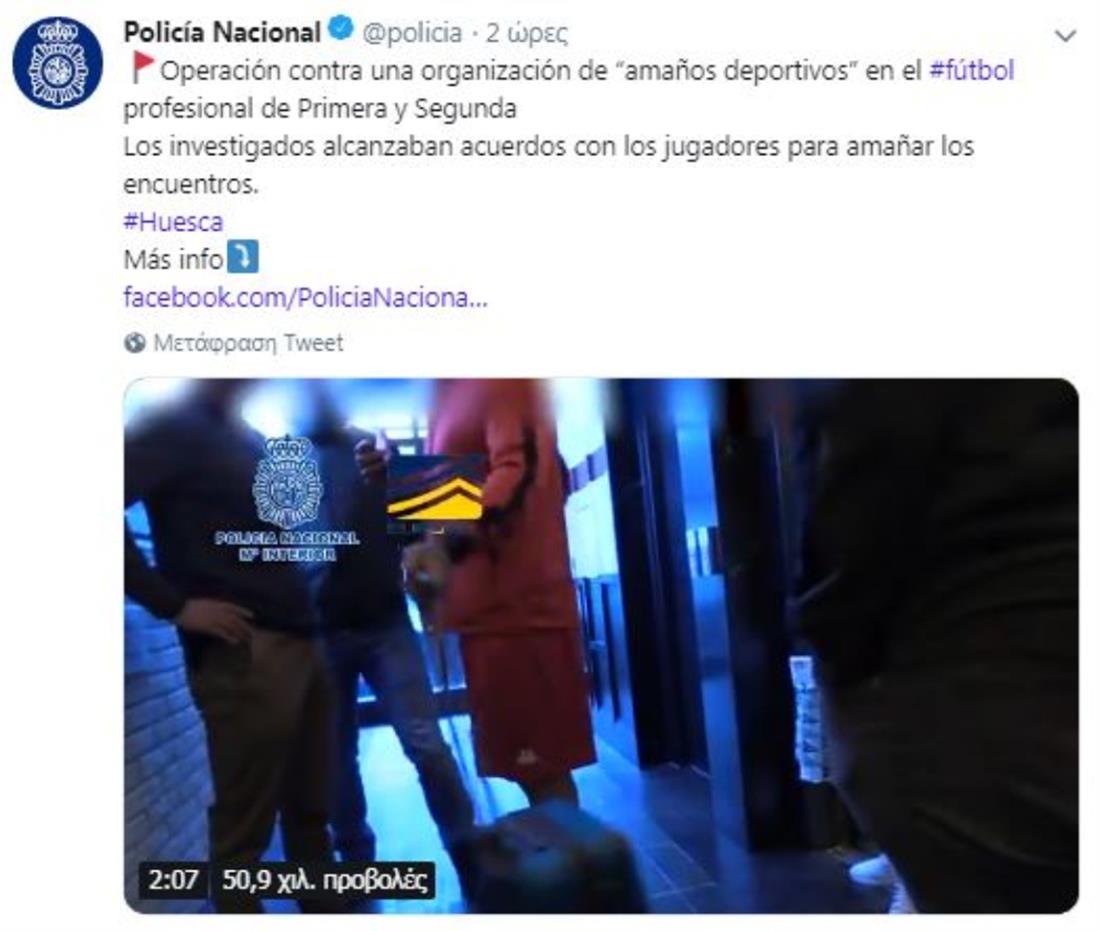The image size is (1100, 931).
Task: Click the 2:07 video duration label
Action: (173, 880)
